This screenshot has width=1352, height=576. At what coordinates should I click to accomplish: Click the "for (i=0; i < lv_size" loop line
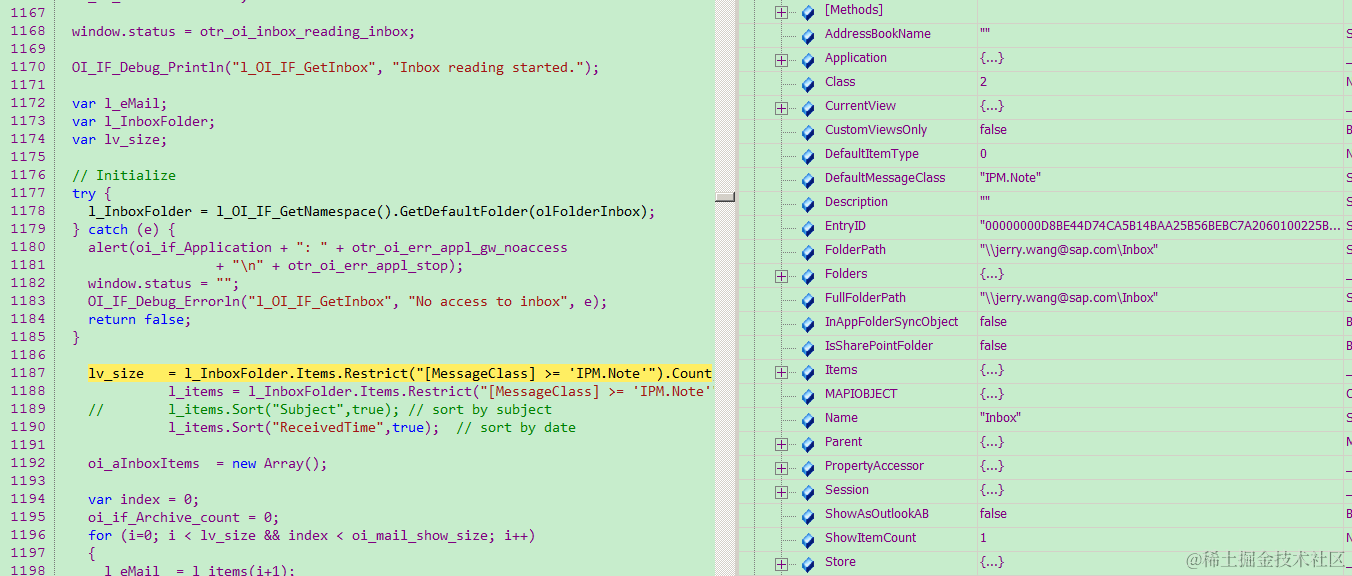coord(312,535)
